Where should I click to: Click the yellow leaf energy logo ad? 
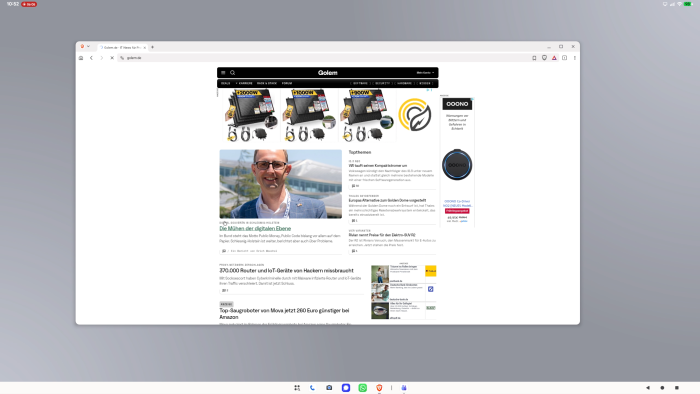coord(415,115)
